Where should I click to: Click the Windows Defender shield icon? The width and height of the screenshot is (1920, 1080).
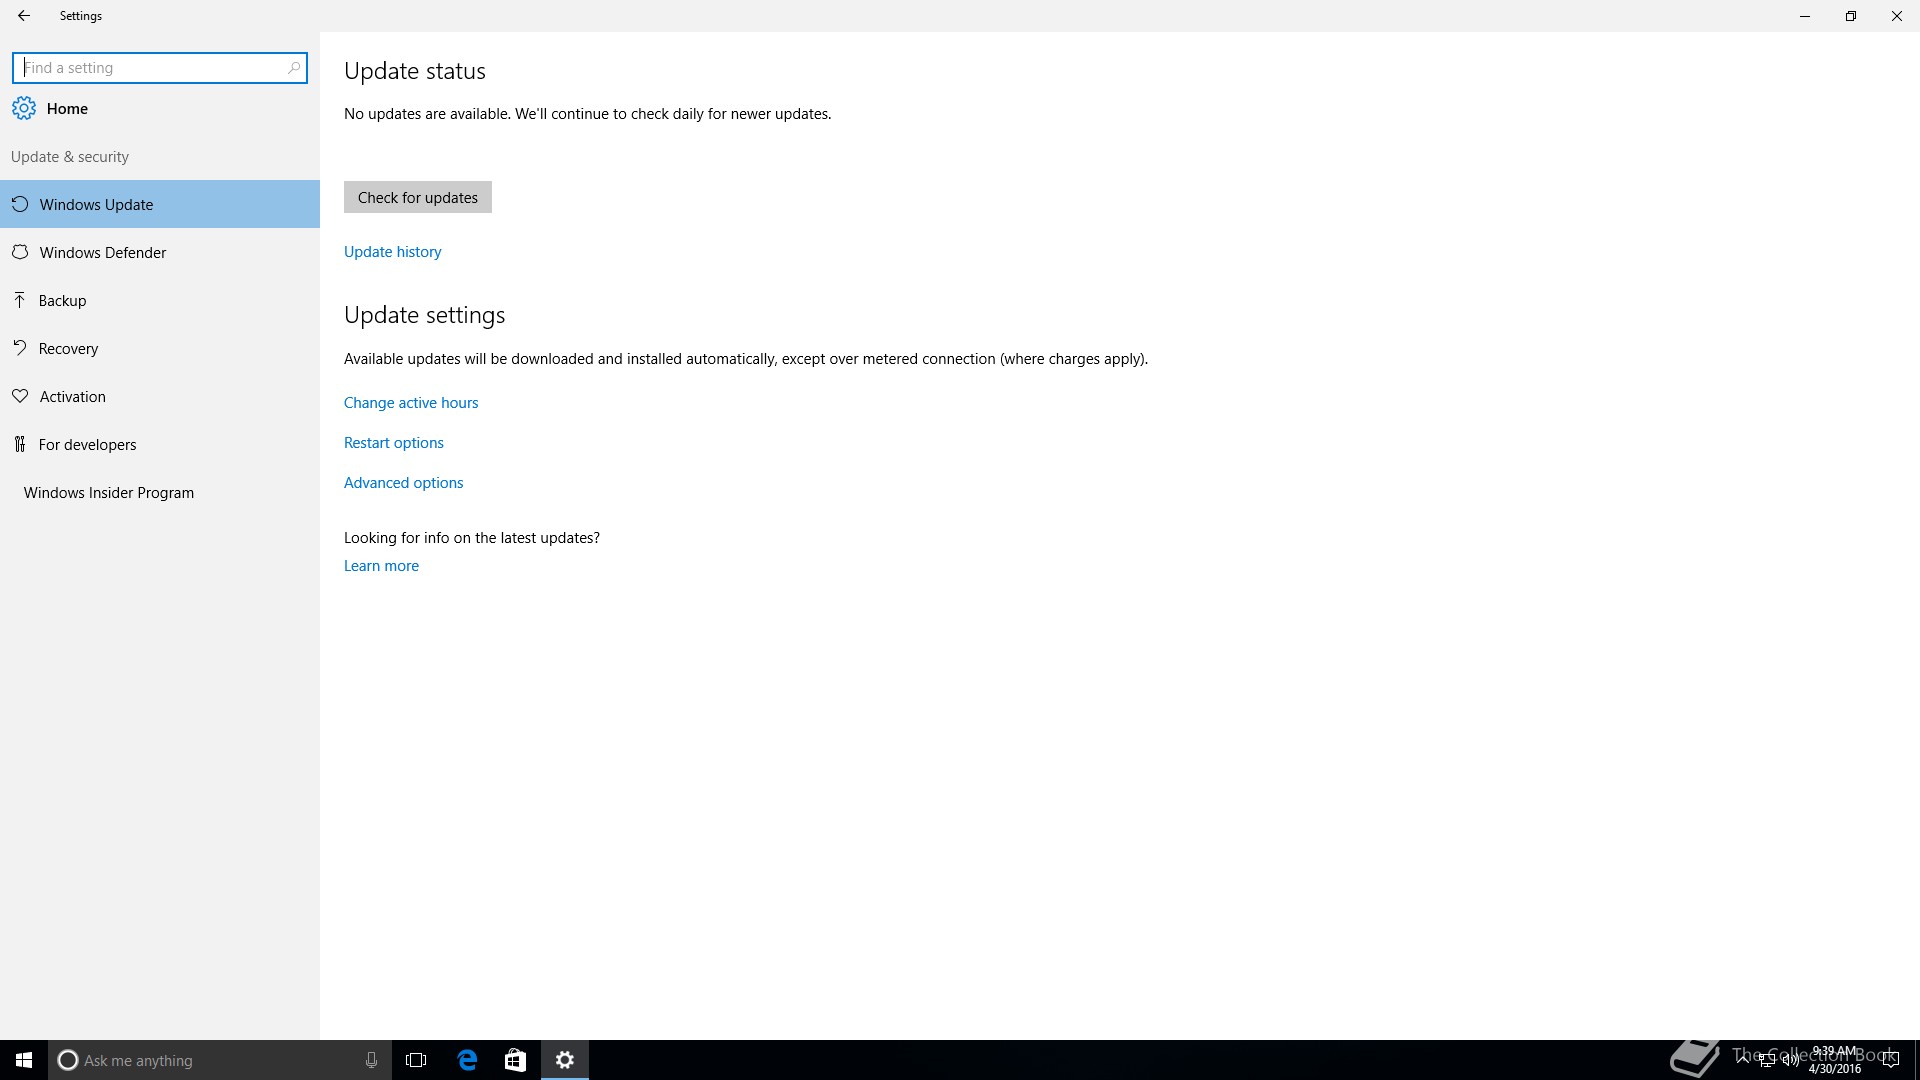20,252
